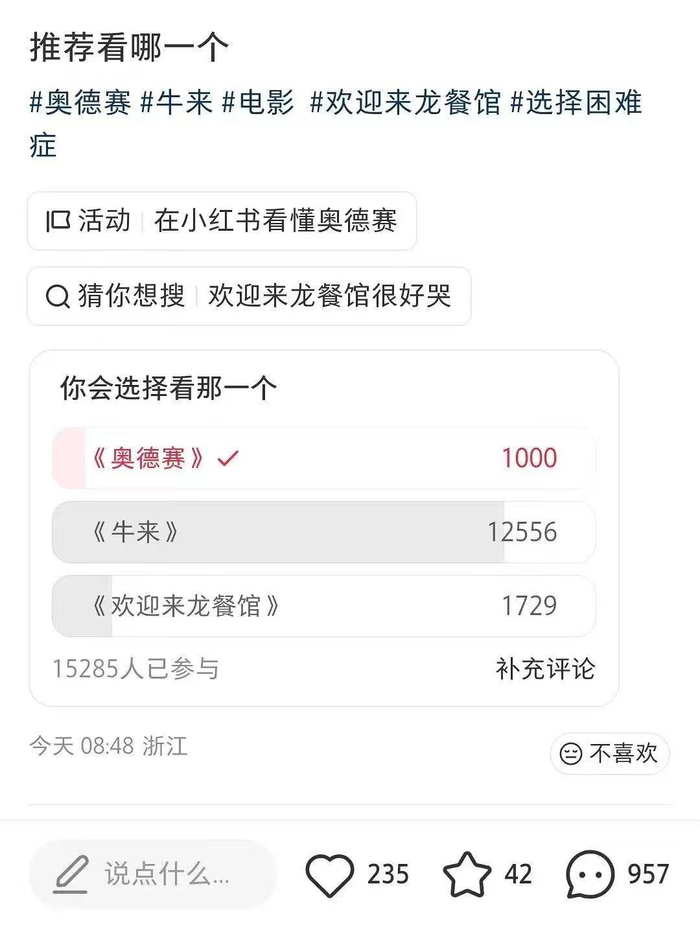This screenshot has width=700, height=932.
Task: Open the #欢迎来龙餐馆 hashtag
Action: click(406, 102)
